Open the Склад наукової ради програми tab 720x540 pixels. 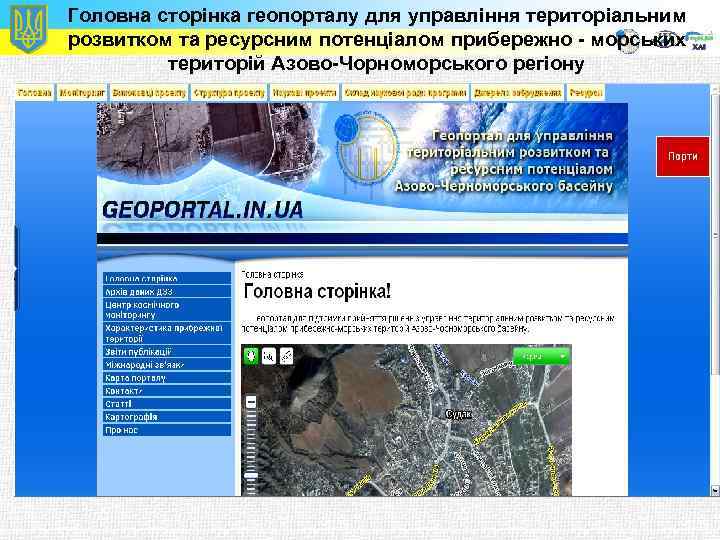click(x=405, y=93)
